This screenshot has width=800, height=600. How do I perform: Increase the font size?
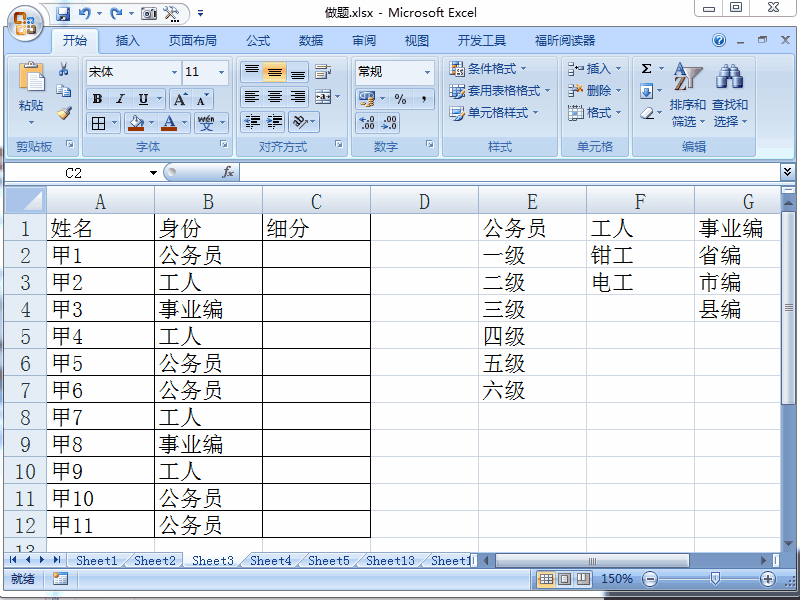181,99
